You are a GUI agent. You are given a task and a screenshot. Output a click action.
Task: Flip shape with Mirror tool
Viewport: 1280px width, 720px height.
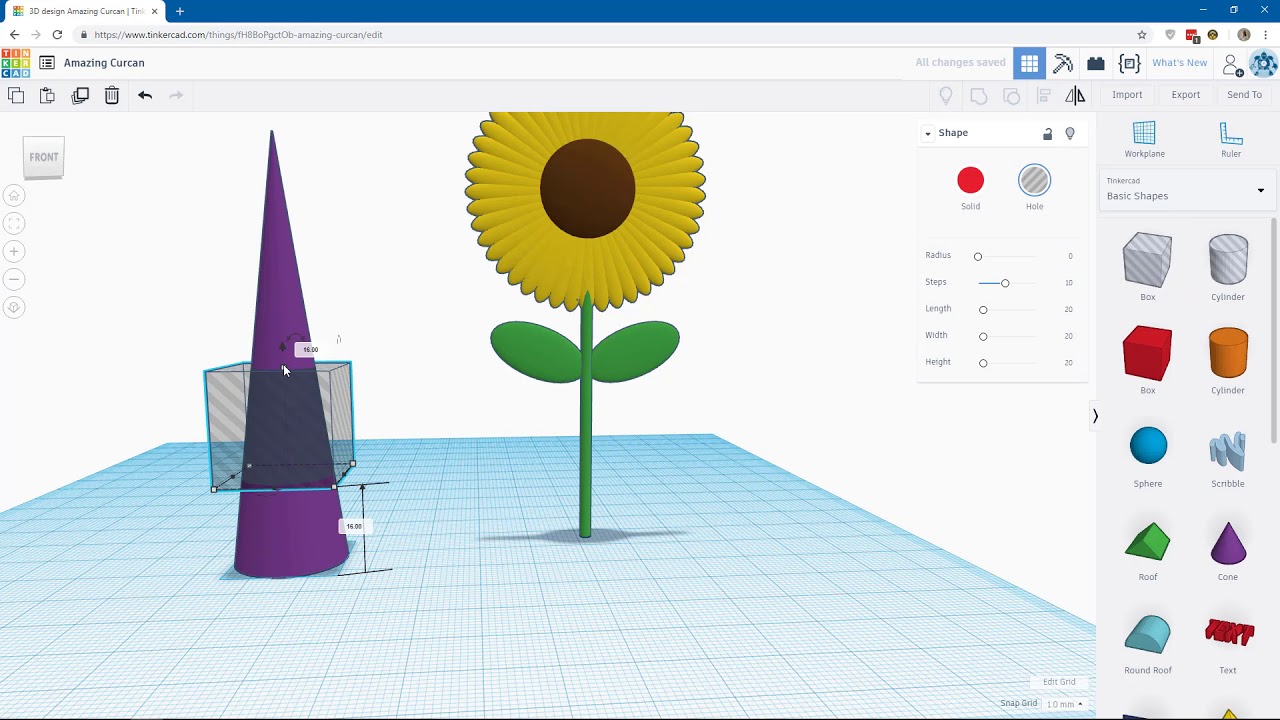tap(1075, 95)
